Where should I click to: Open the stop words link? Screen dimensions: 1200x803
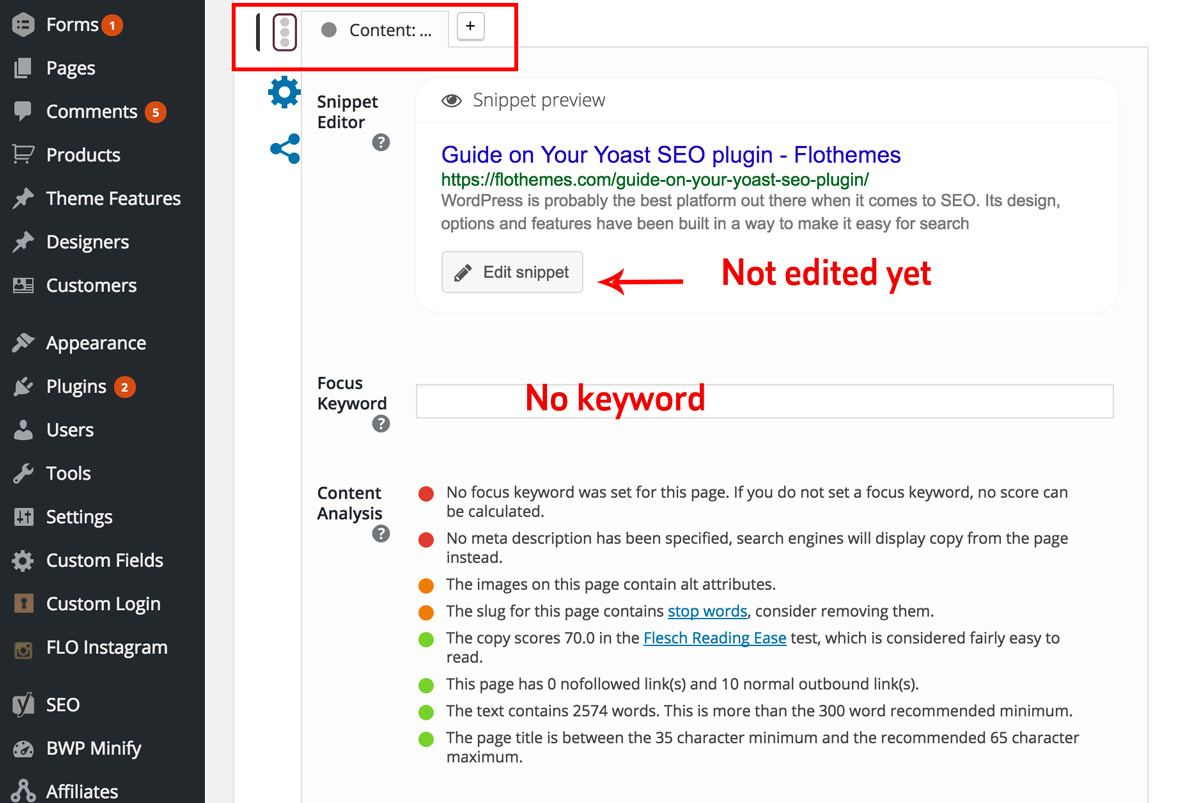point(708,611)
